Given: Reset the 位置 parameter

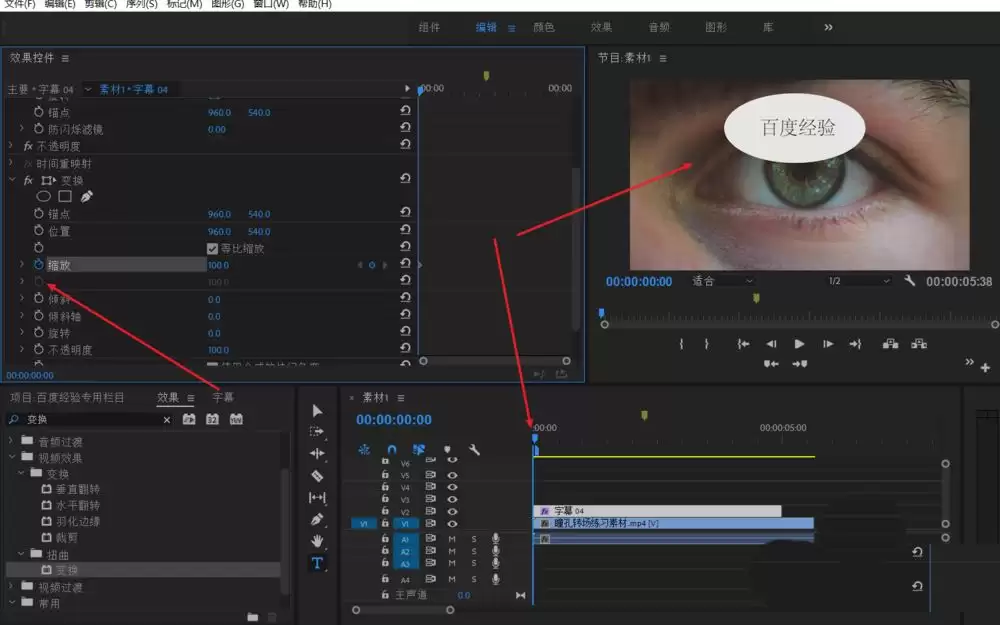Looking at the screenshot, I should point(405,231).
